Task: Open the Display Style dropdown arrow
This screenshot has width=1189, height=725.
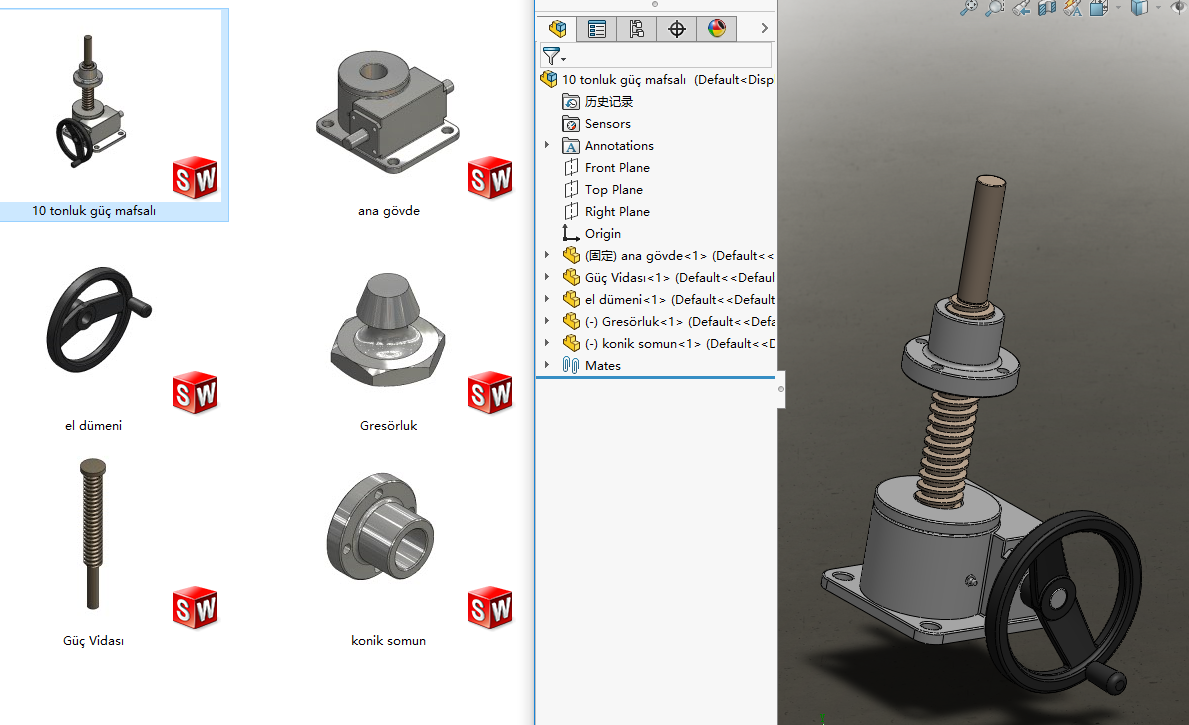Action: pyautogui.click(x=1158, y=8)
